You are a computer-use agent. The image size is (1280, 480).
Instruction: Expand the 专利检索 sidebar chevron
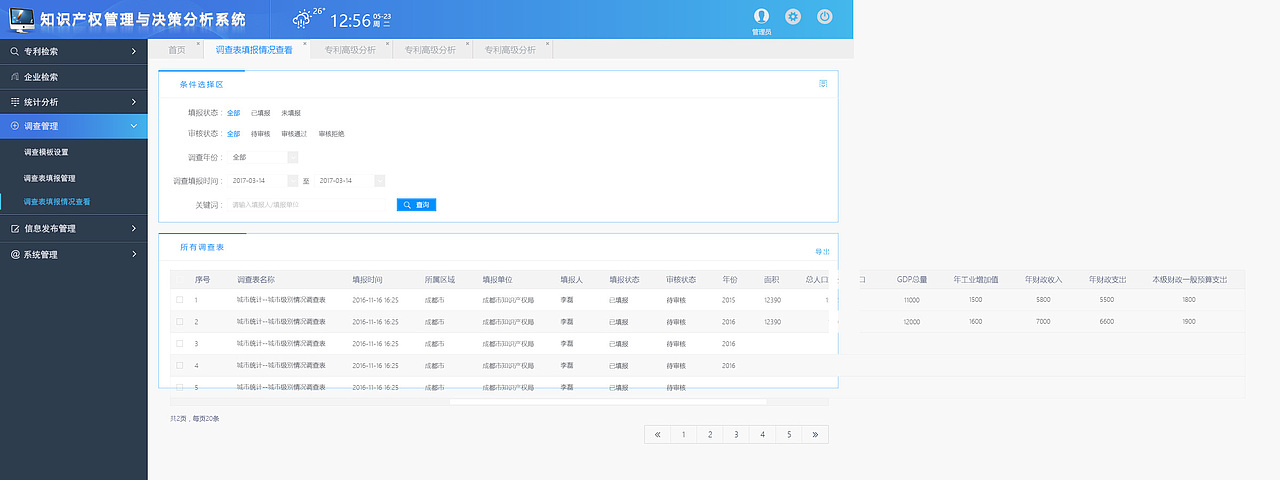(134, 51)
